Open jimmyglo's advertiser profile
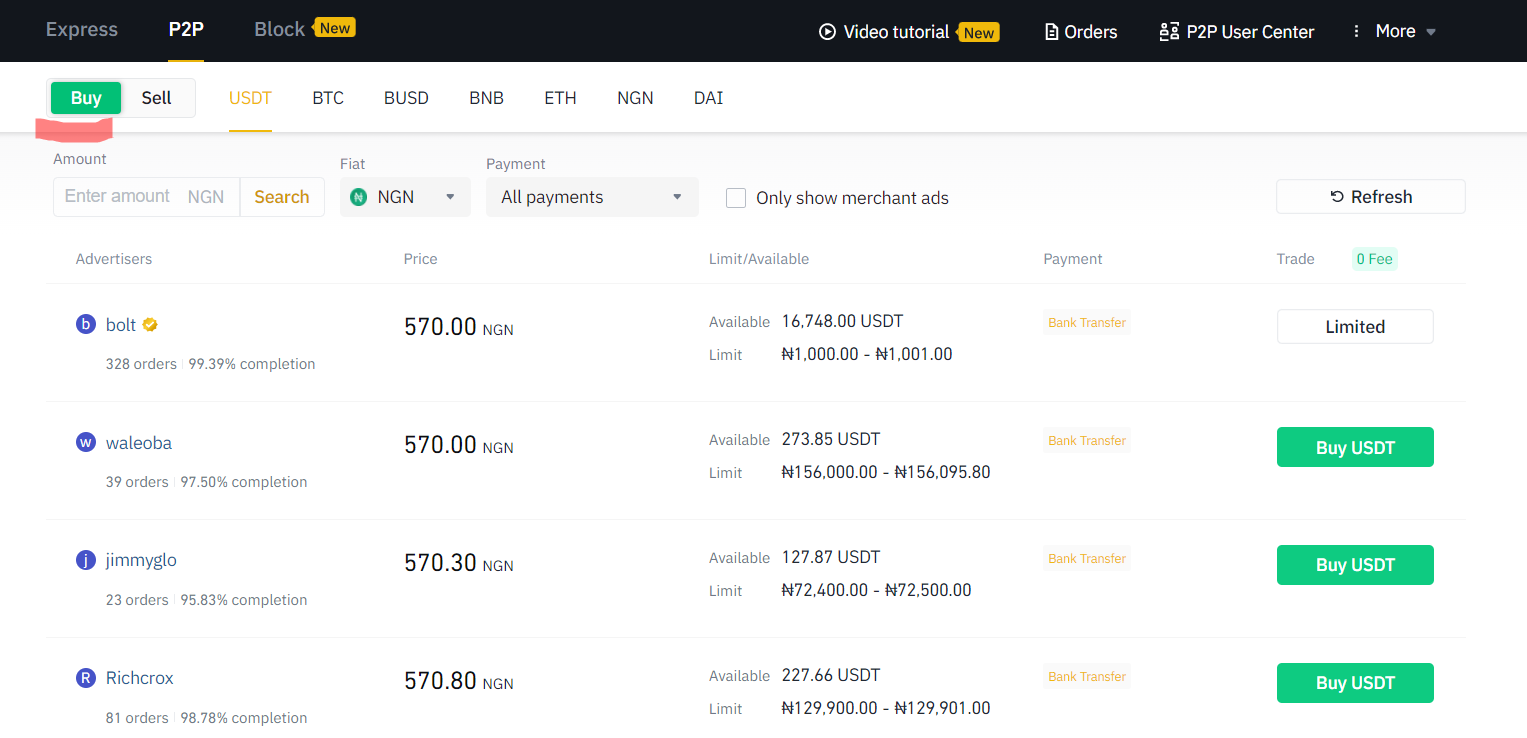1527x738 pixels. click(141, 560)
